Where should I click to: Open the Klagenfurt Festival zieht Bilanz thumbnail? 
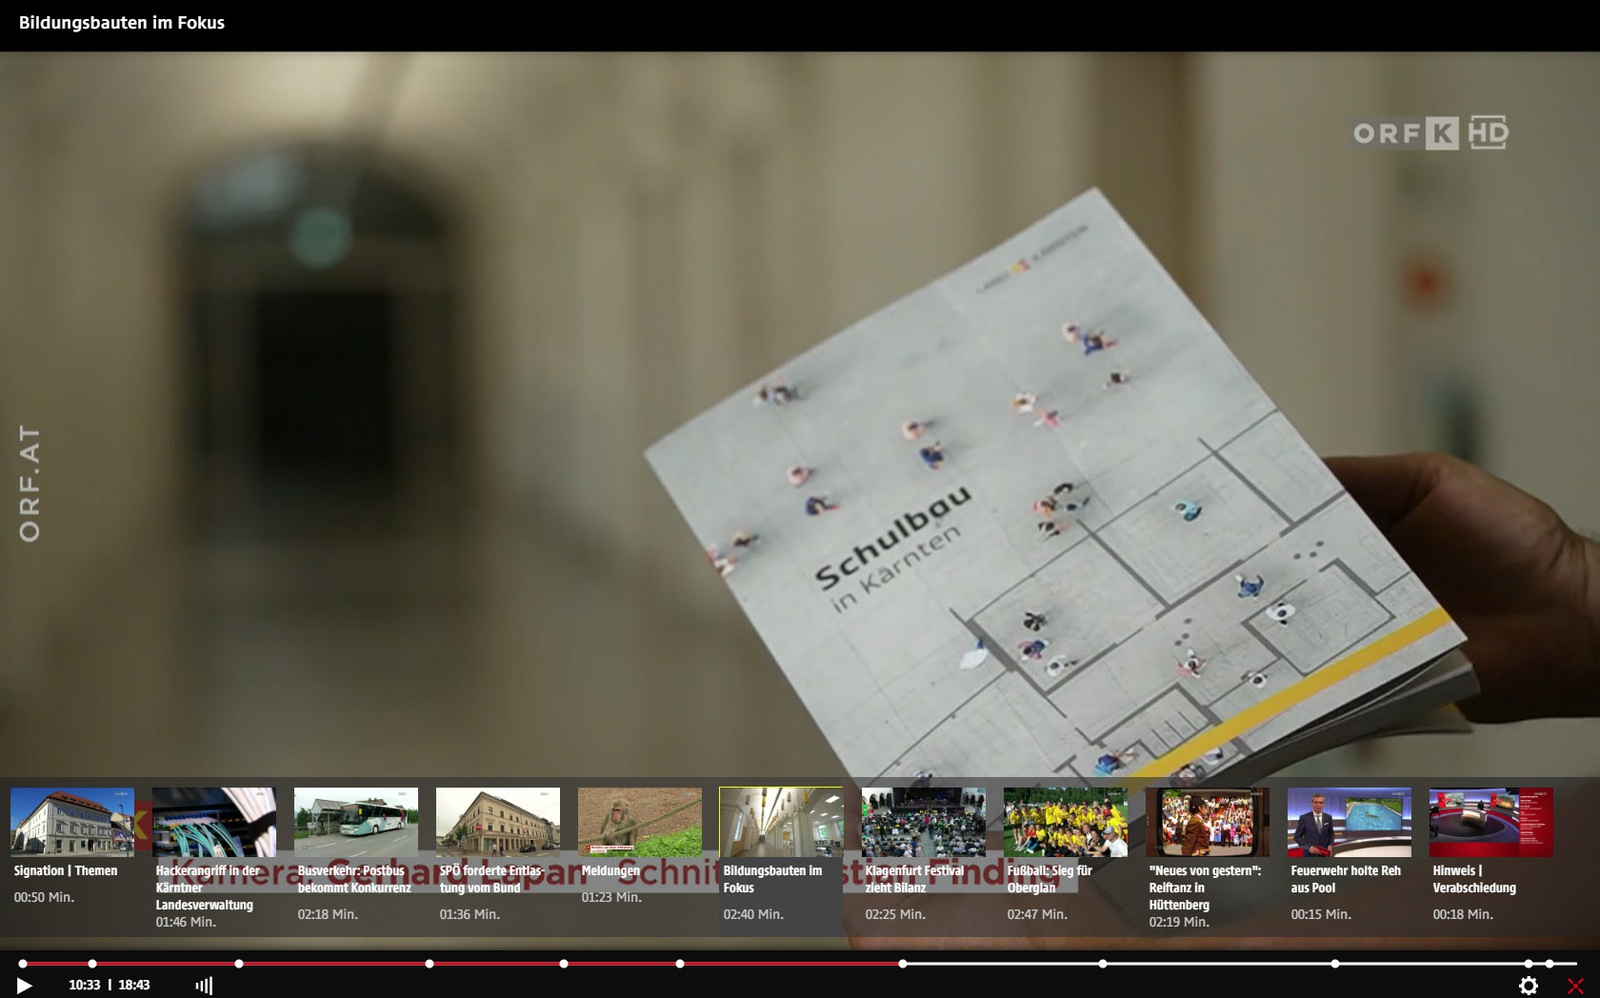(x=923, y=822)
